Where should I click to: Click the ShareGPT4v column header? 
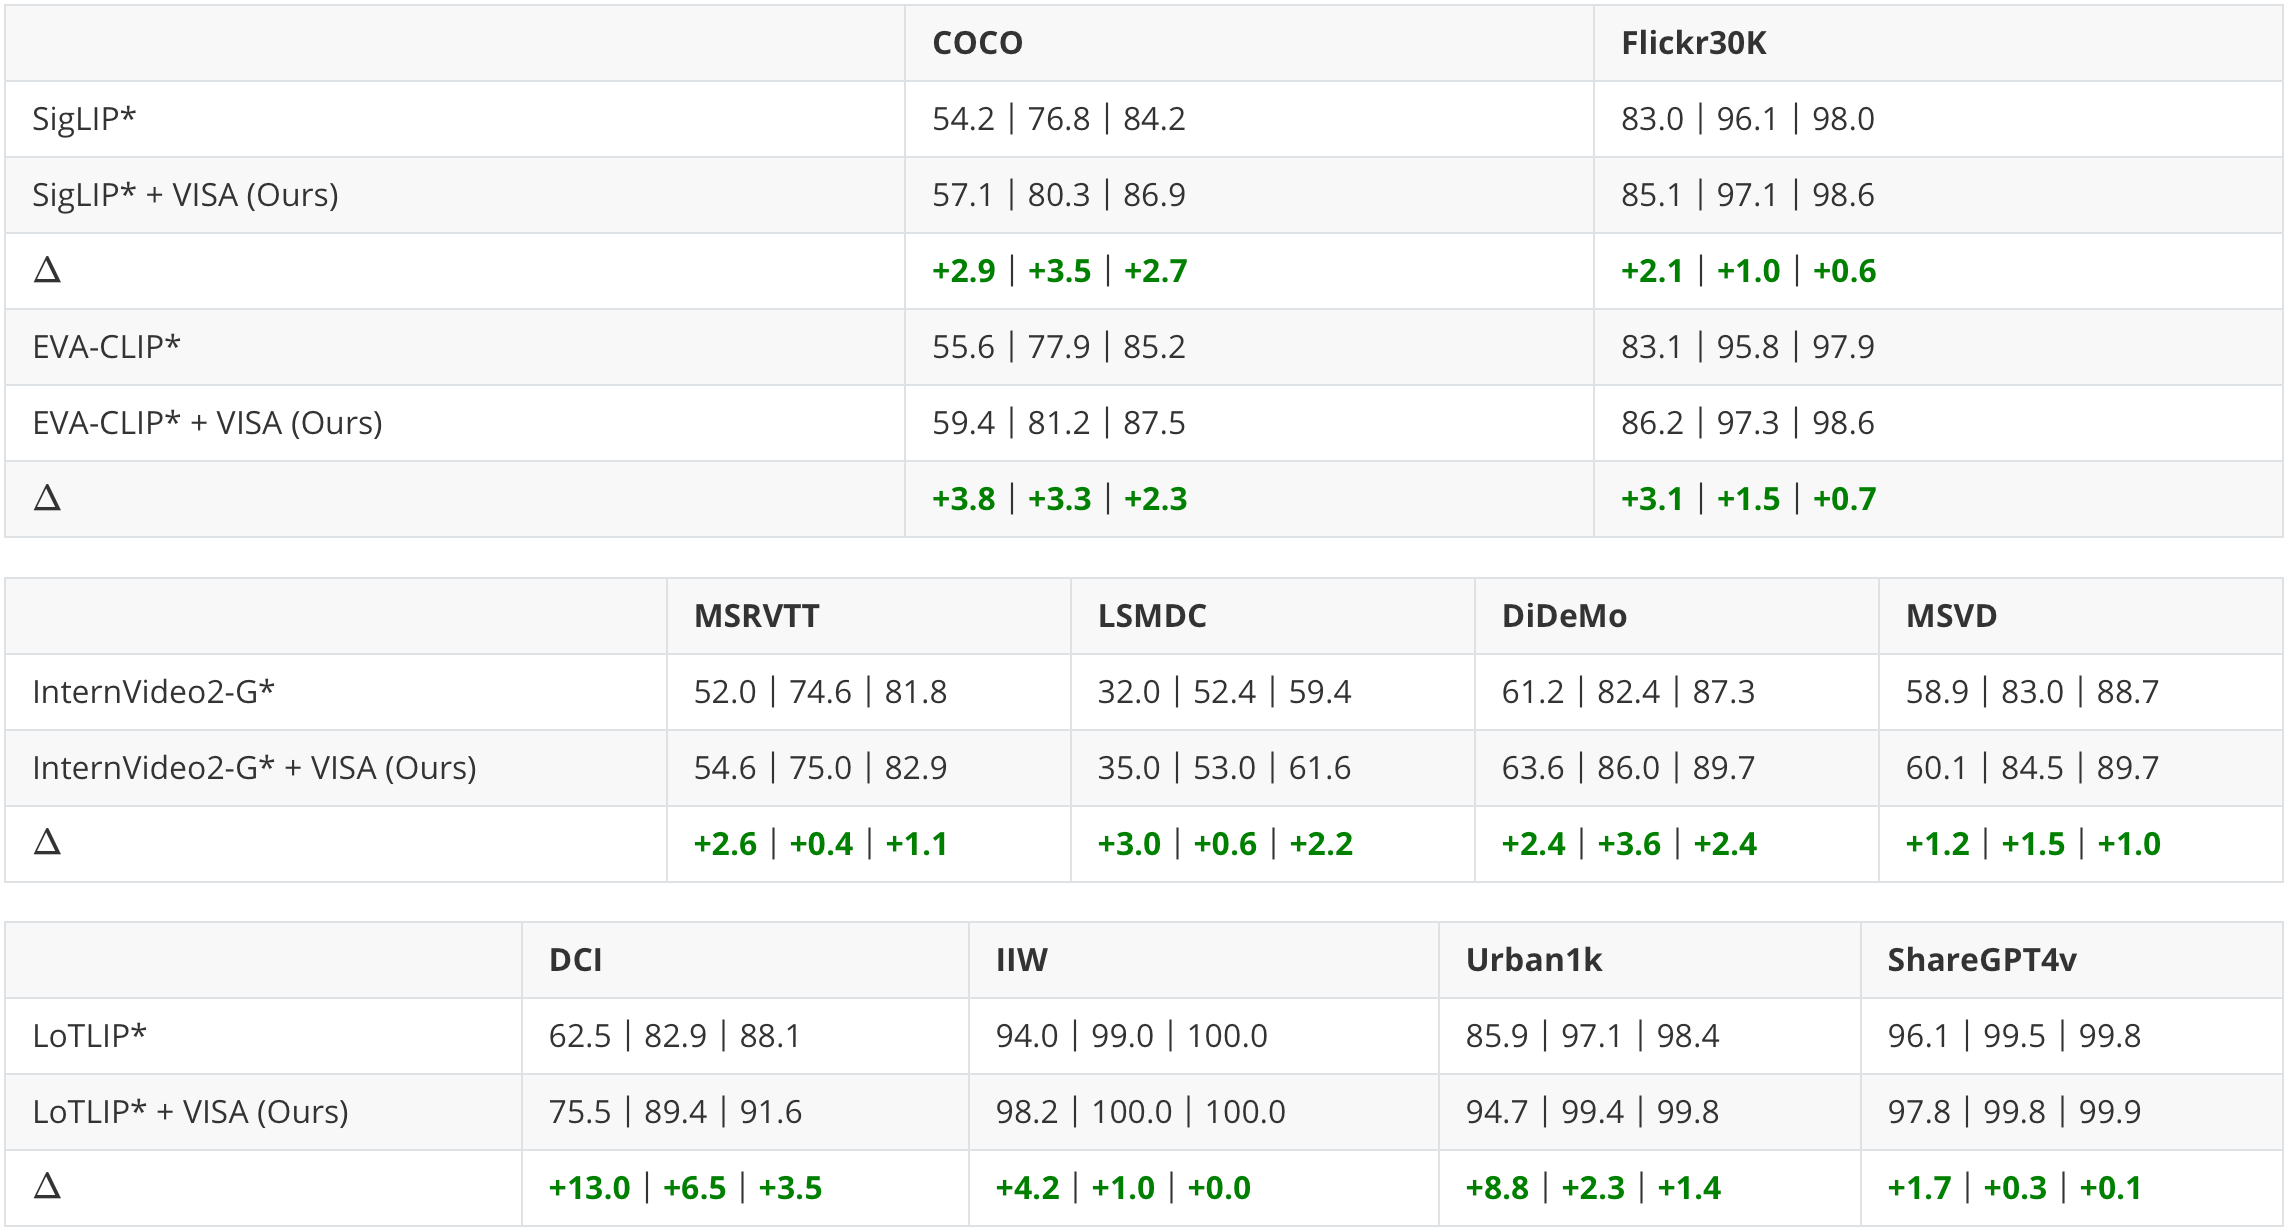click(x=1981, y=960)
